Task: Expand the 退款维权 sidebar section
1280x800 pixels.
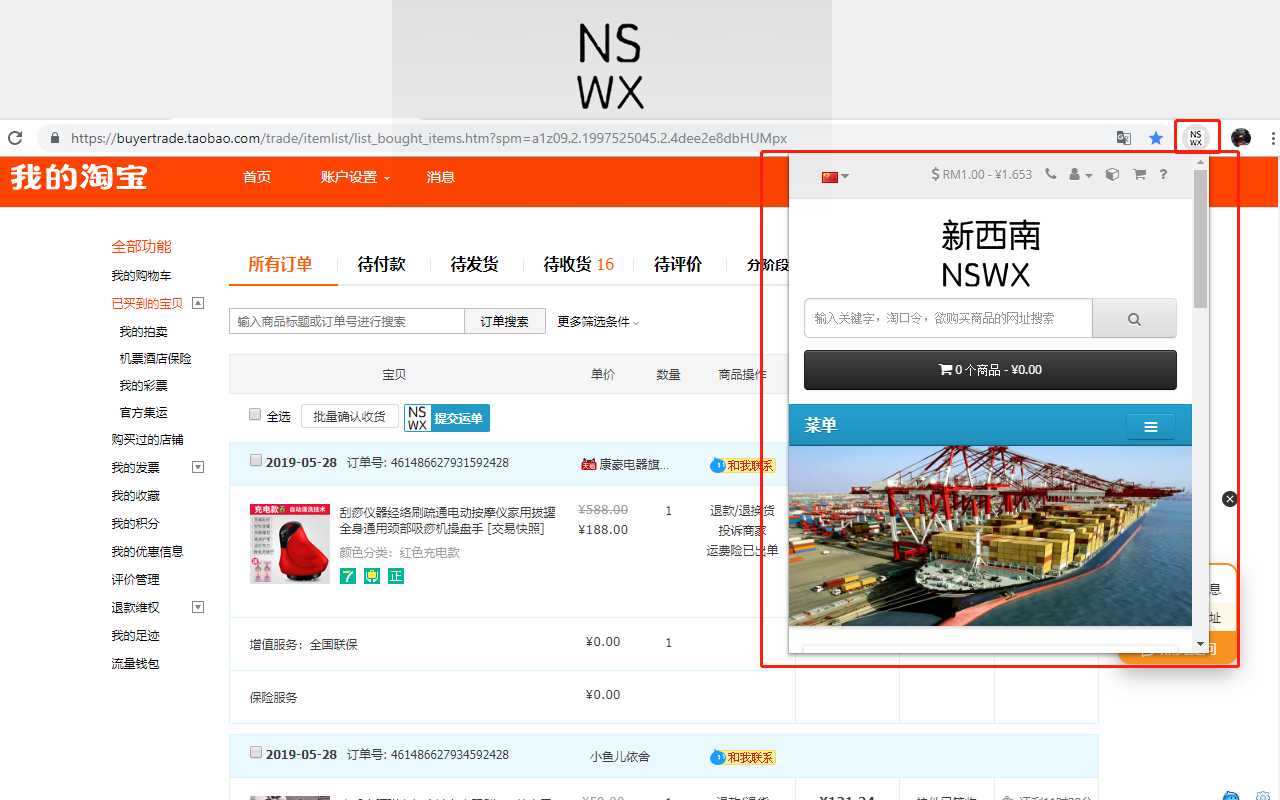Action: (x=198, y=607)
